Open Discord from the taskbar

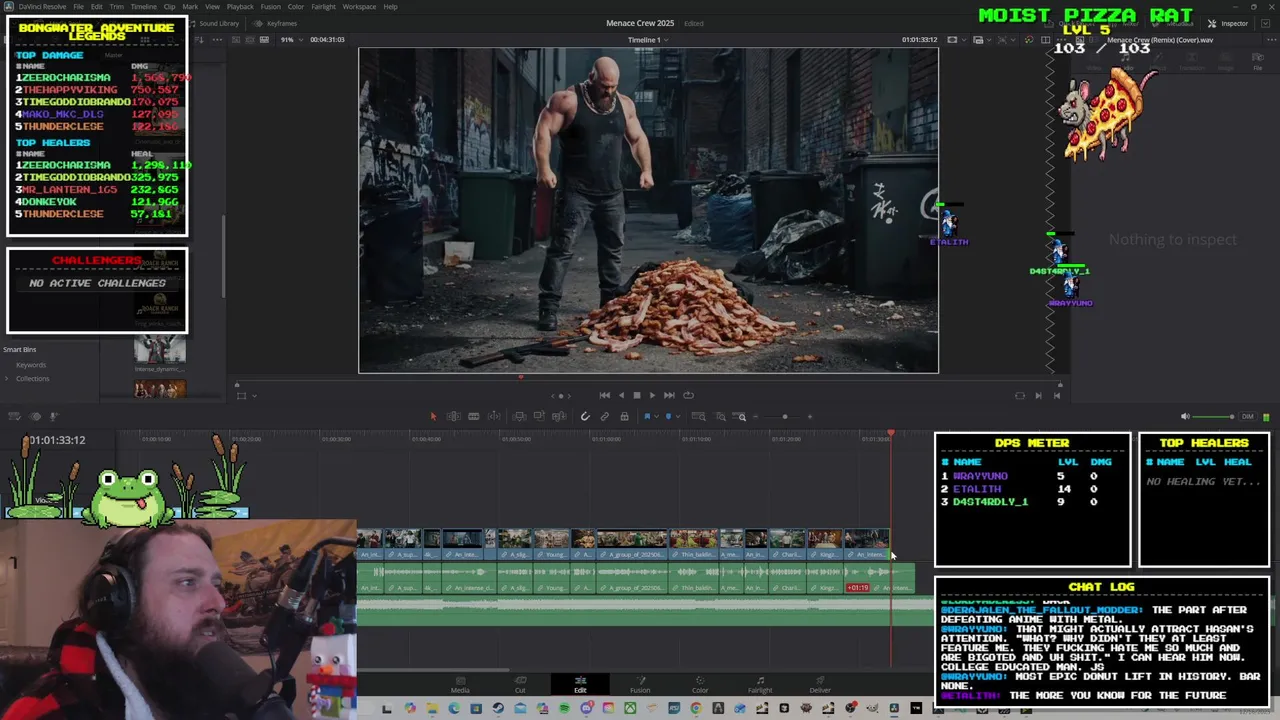tap(587, 709)
